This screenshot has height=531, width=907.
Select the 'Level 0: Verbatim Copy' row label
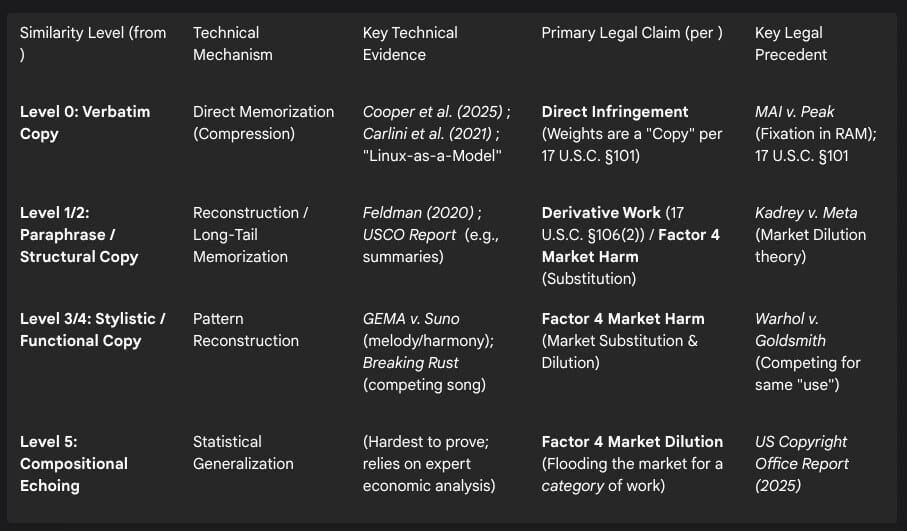click(85, 122)
